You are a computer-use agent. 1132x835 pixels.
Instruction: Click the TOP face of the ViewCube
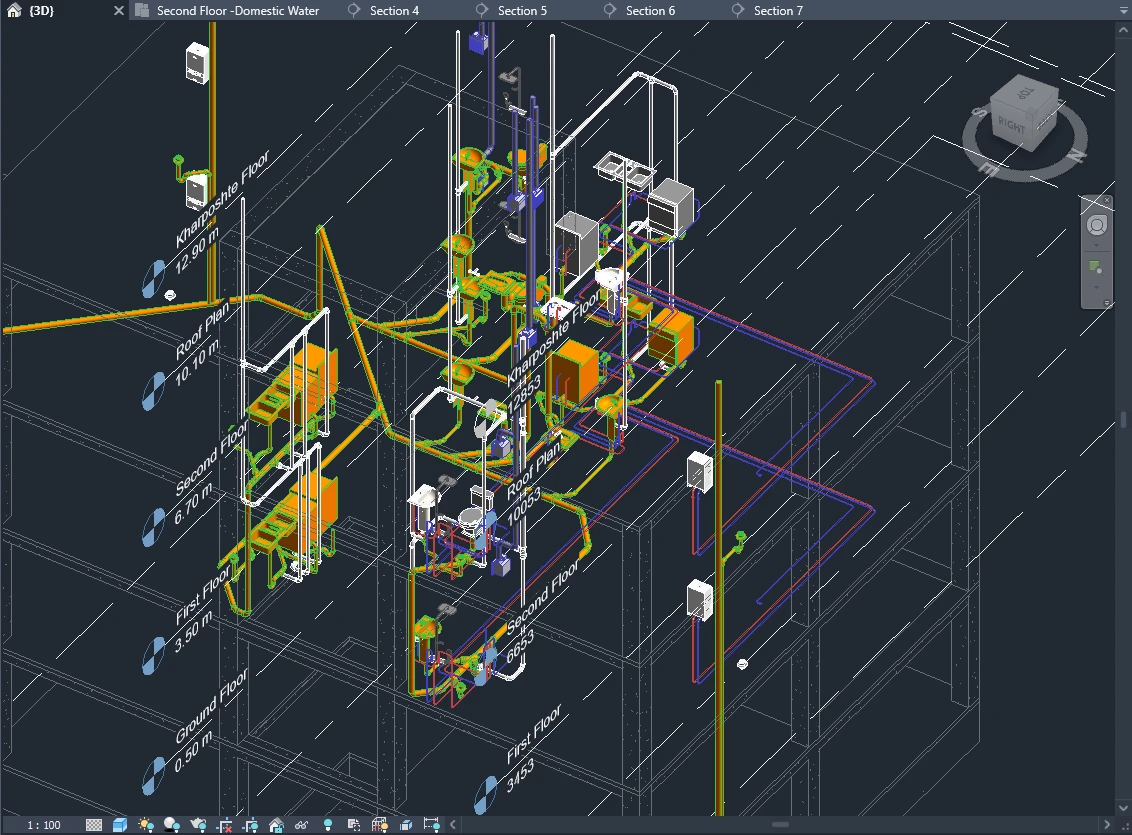point(1023,94)
